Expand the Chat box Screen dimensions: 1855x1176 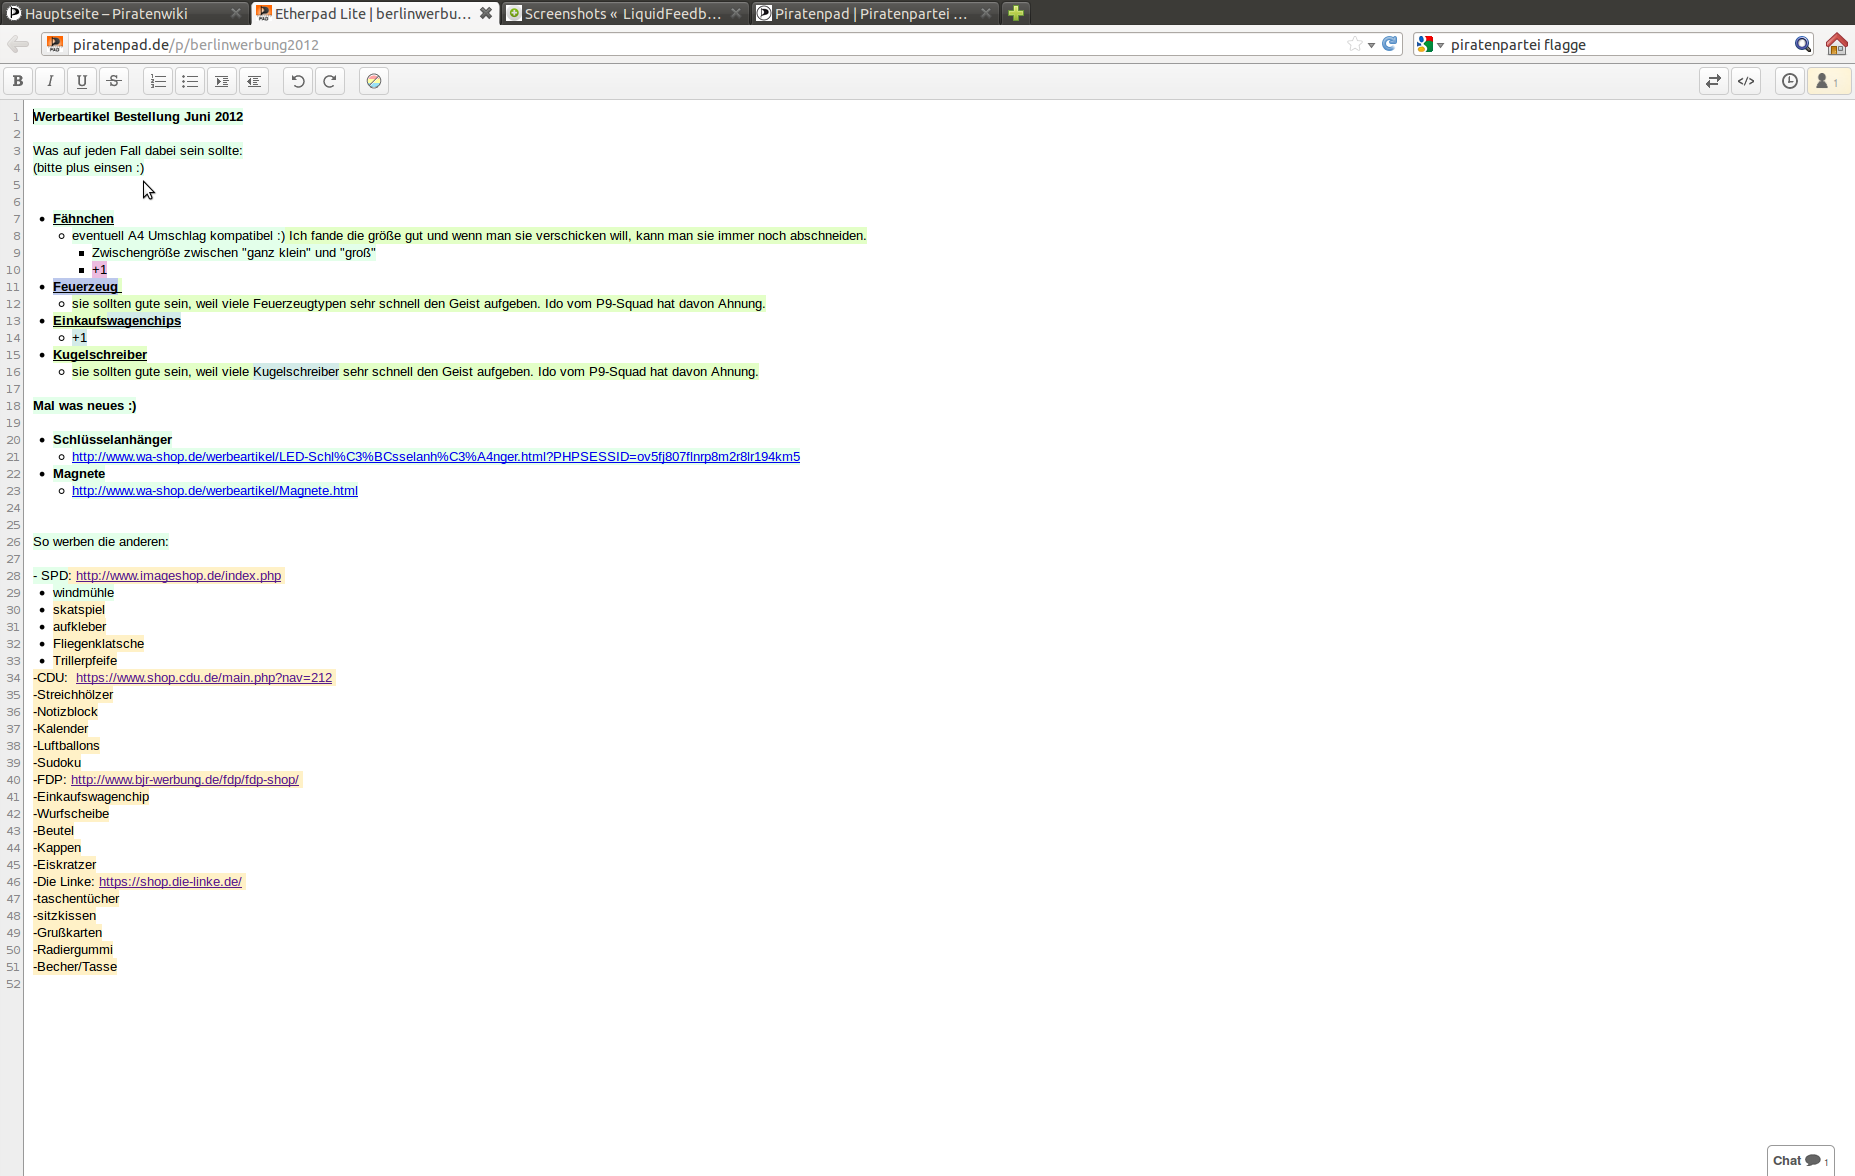click(x=1799, y=1160)
